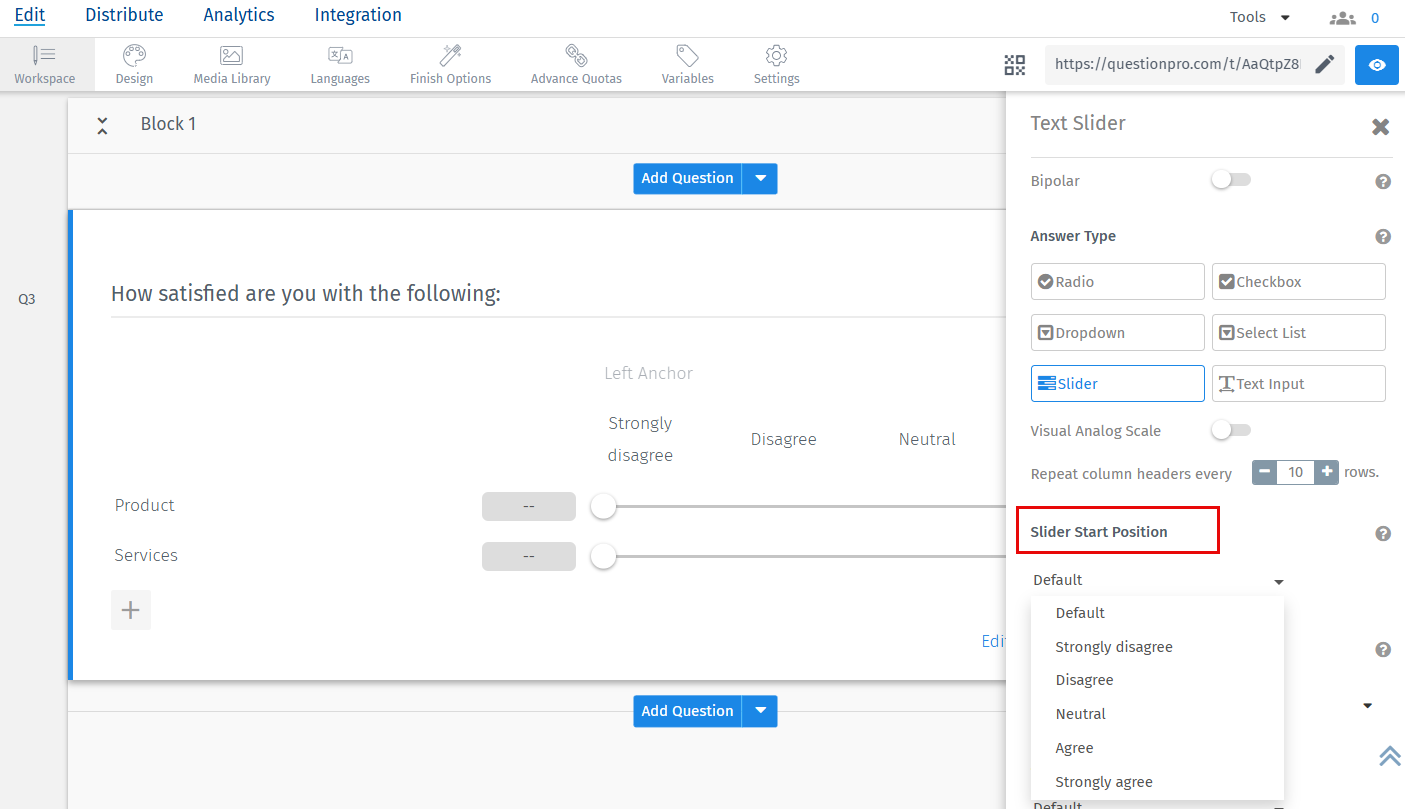Open Advance Quotas
This screenshot has height=809, width=1405.
pyautogui.click(x=576, y=64)
